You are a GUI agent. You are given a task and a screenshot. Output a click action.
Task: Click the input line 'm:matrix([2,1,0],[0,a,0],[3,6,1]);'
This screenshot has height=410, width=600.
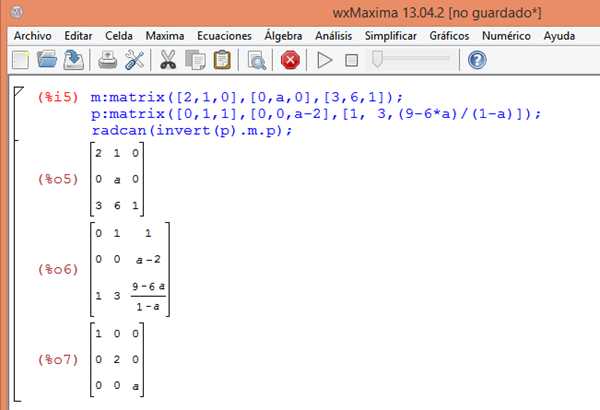point(246,97)
